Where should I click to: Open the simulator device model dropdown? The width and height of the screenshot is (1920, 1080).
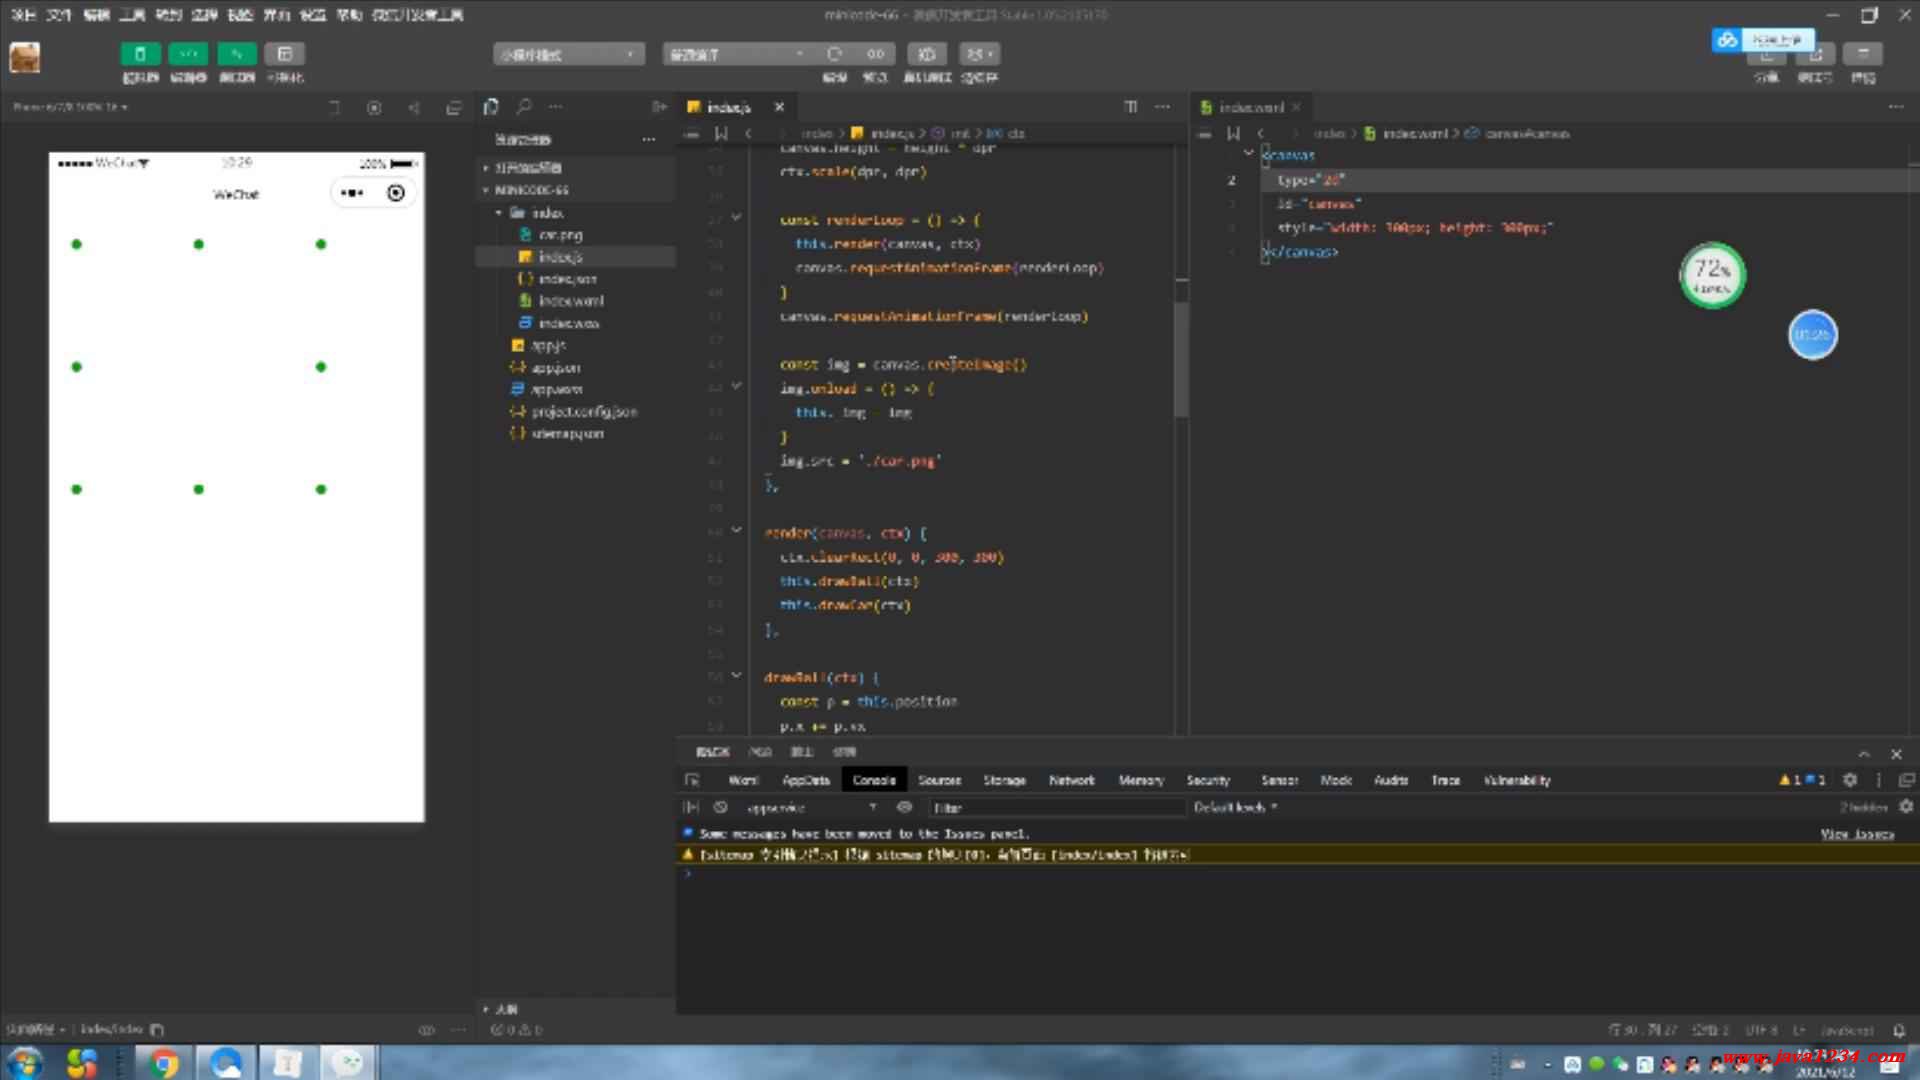pos(70,107)
